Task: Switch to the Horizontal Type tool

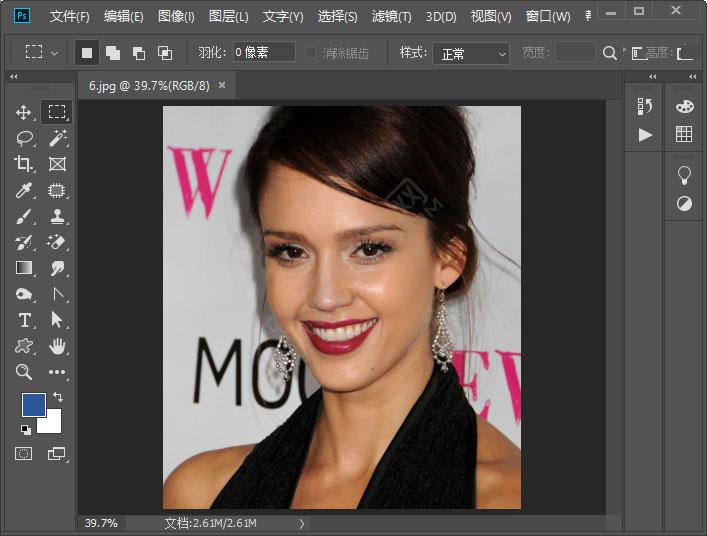Action: pos(25,320)
